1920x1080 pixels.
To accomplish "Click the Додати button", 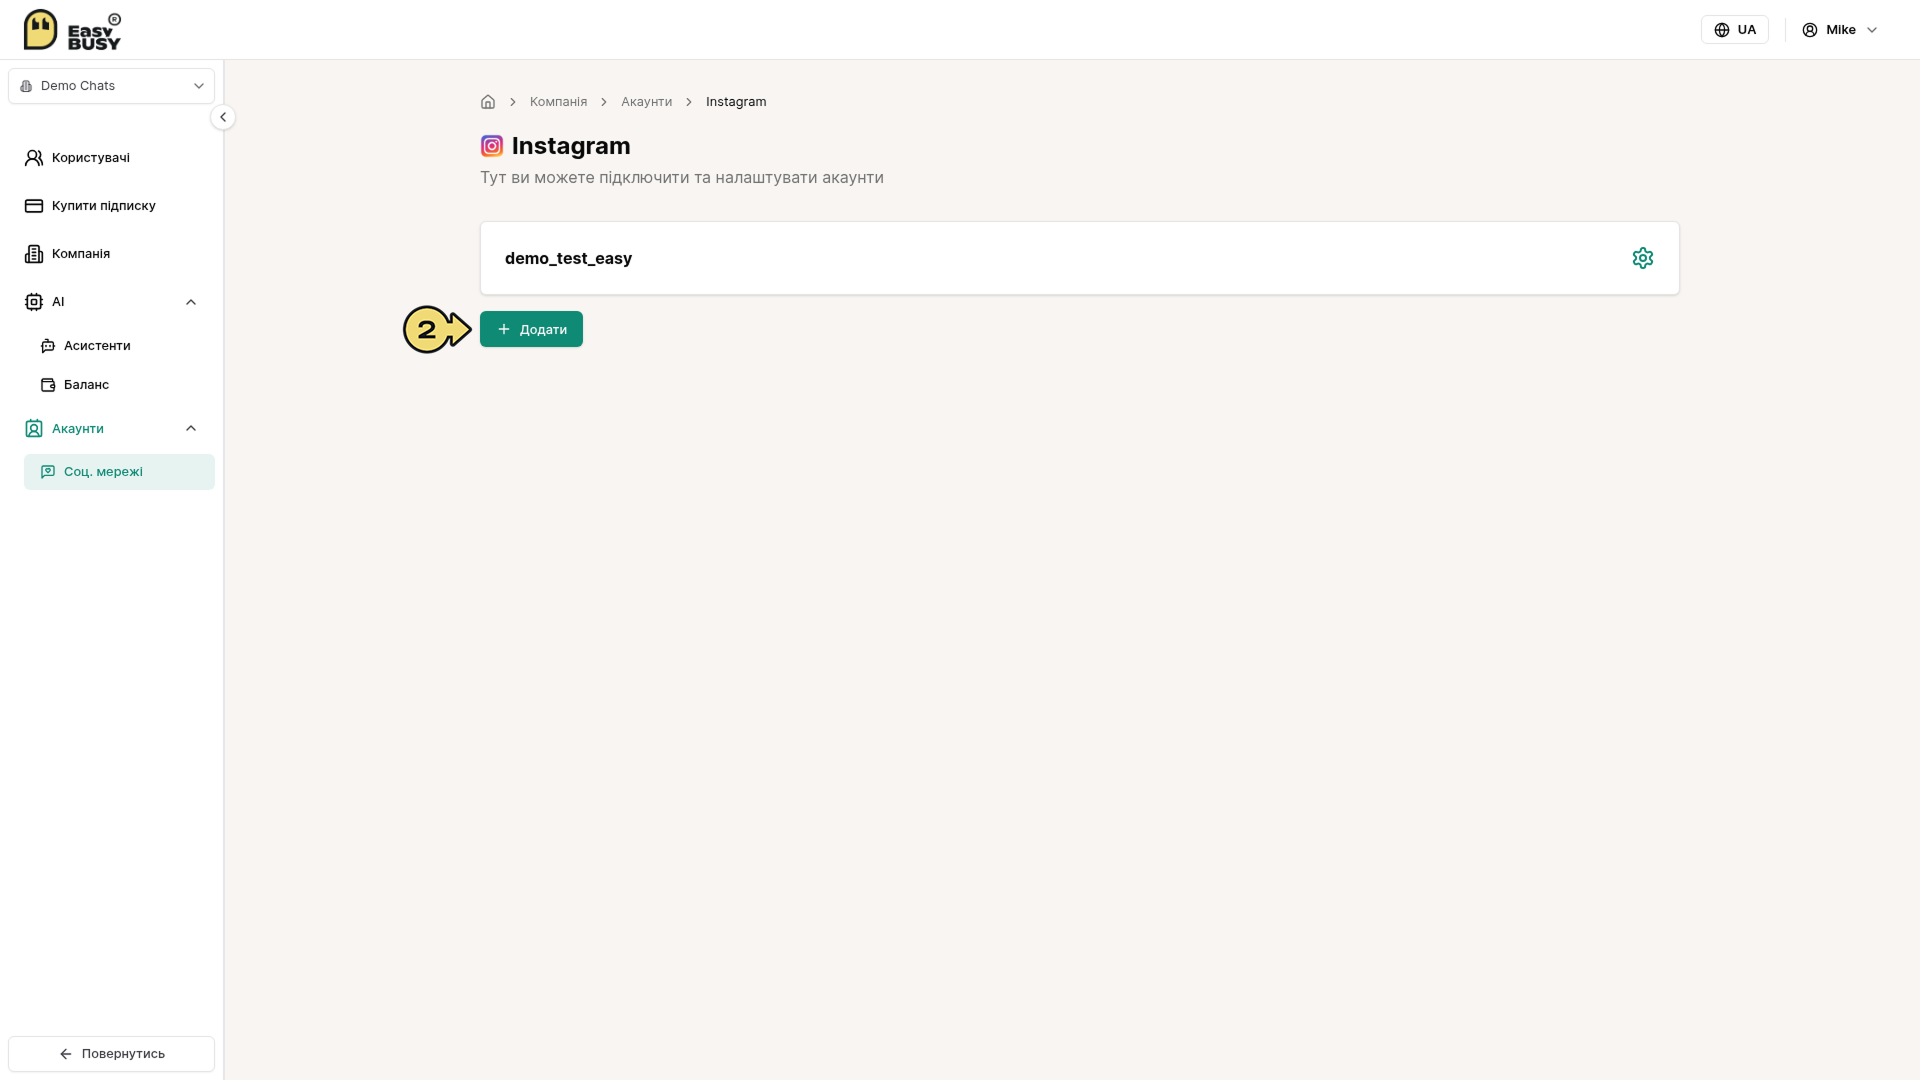I will (531, 329).
